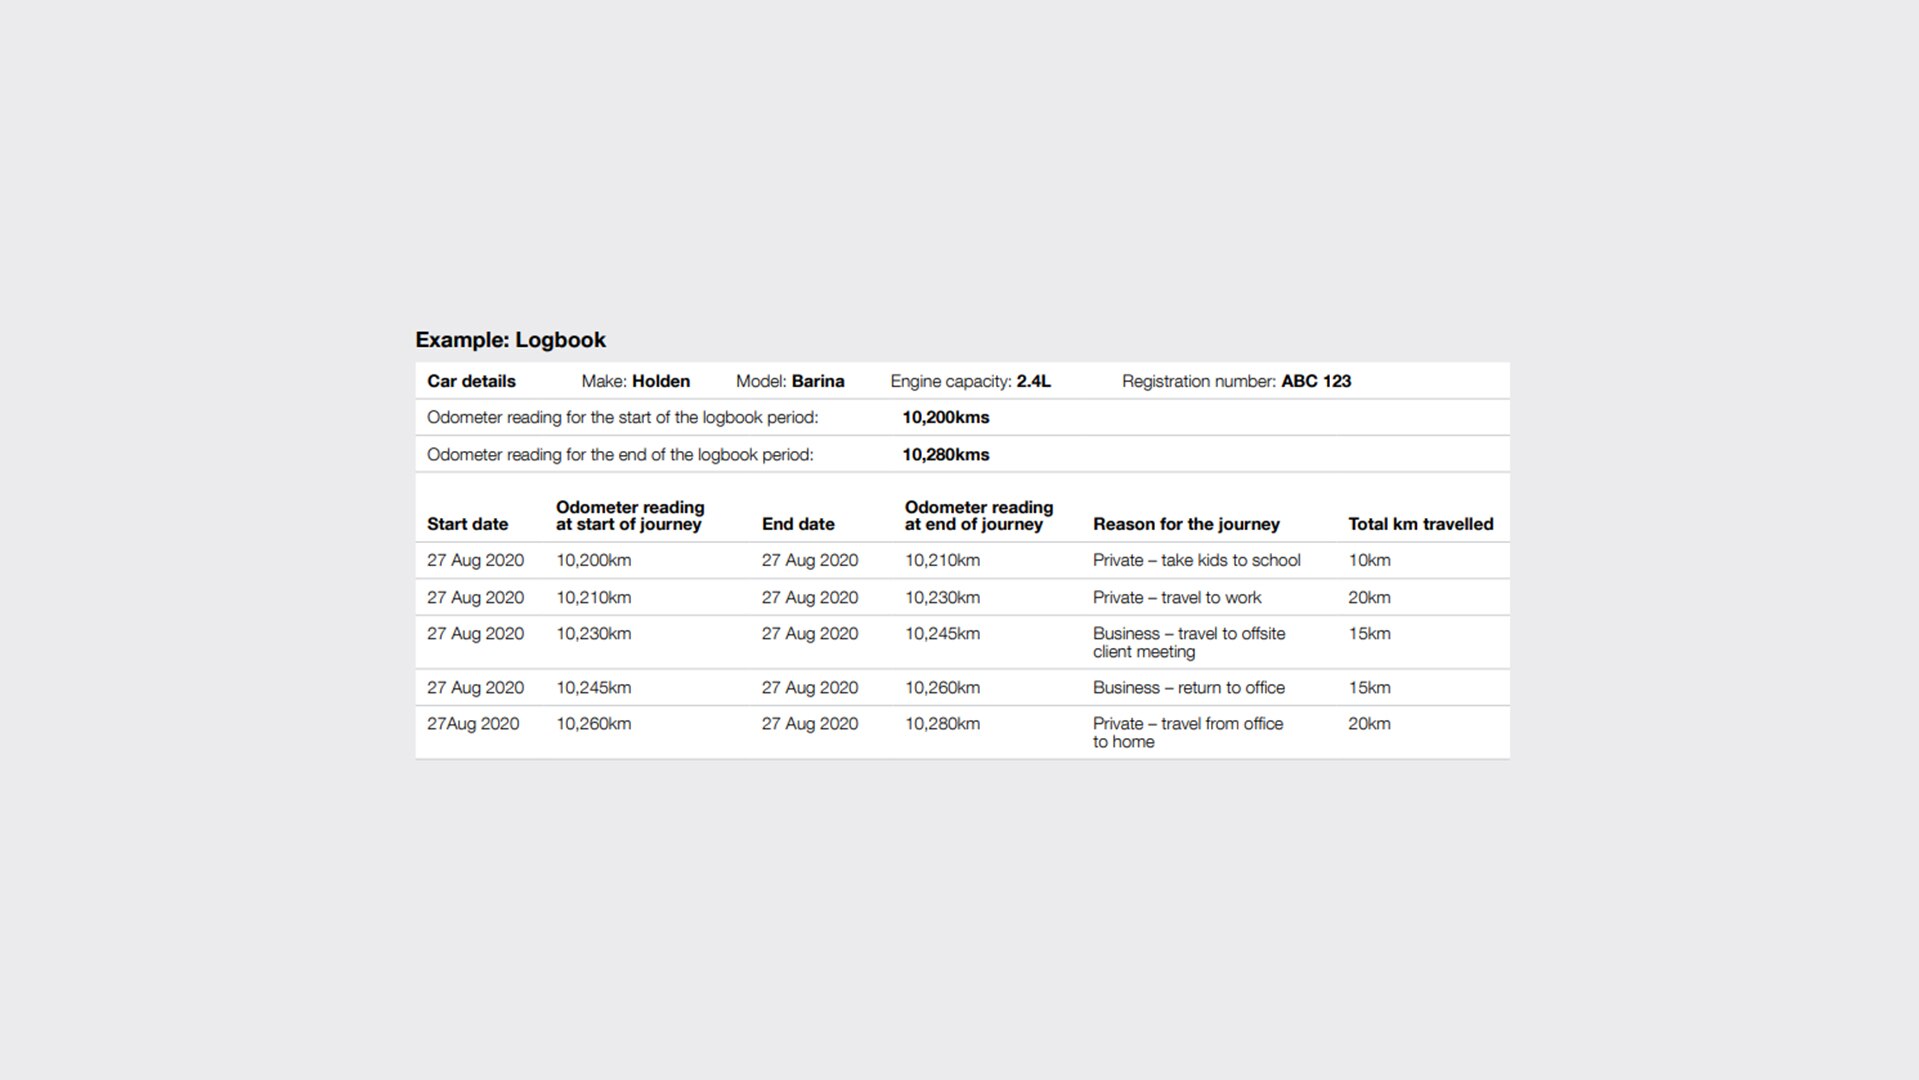Screen dimensions: 1919x1080
Task: Click the Engine capacity value "2.4L"
Action: point(1033,381)
